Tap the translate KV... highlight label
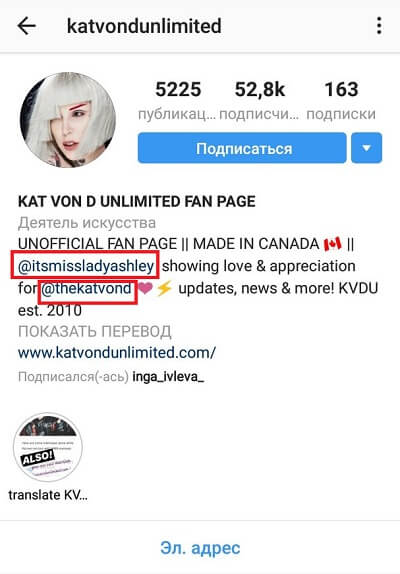 point(48,495)
